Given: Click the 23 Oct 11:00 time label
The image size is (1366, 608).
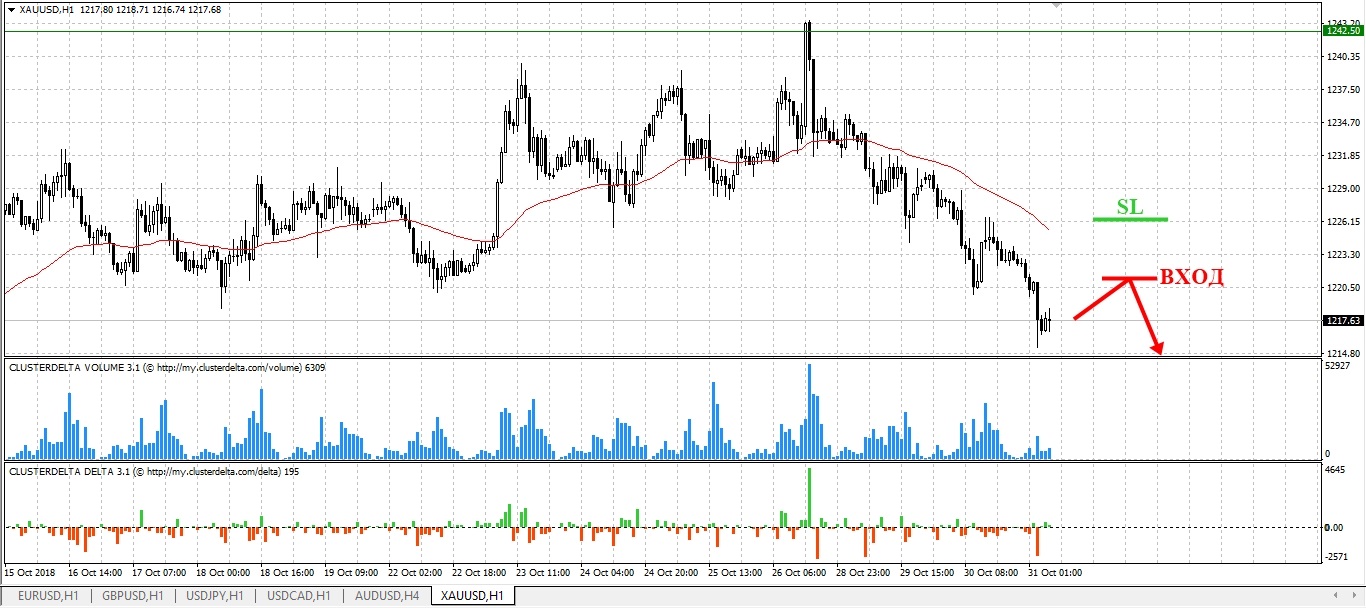Looking at the screenshot, I should point(544,573).
